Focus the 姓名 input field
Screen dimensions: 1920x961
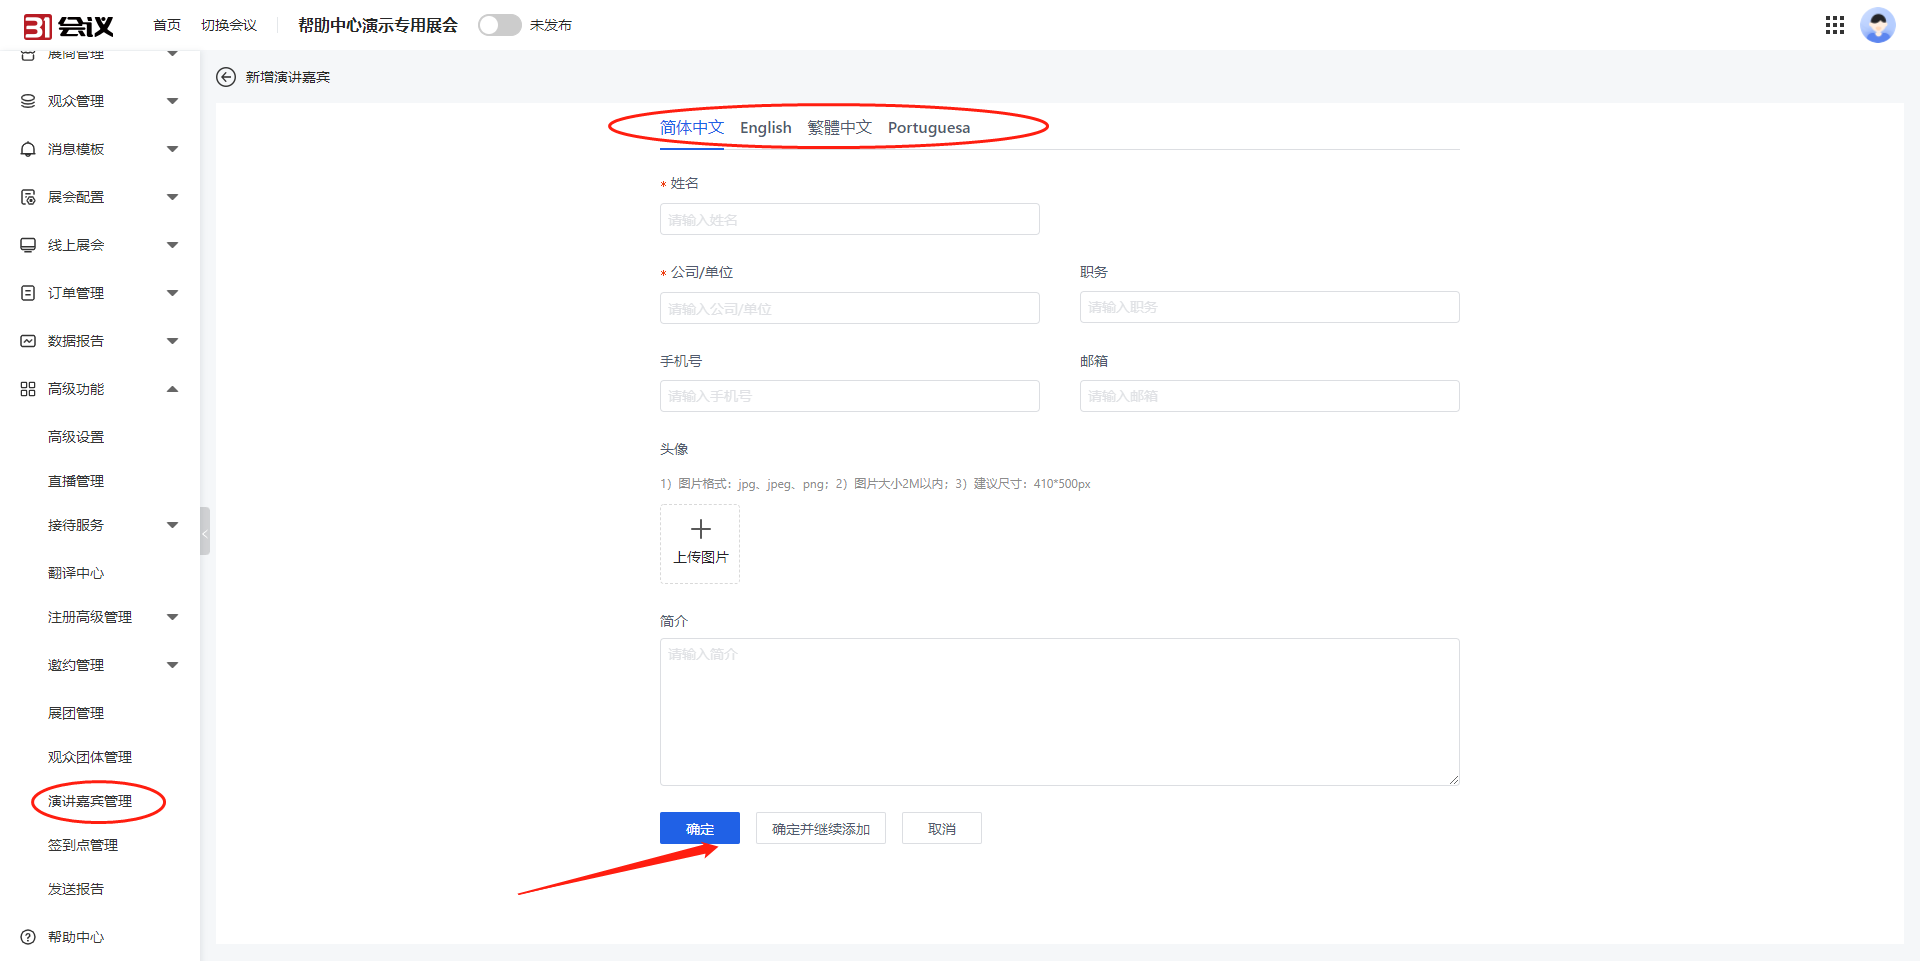point(850,219)
